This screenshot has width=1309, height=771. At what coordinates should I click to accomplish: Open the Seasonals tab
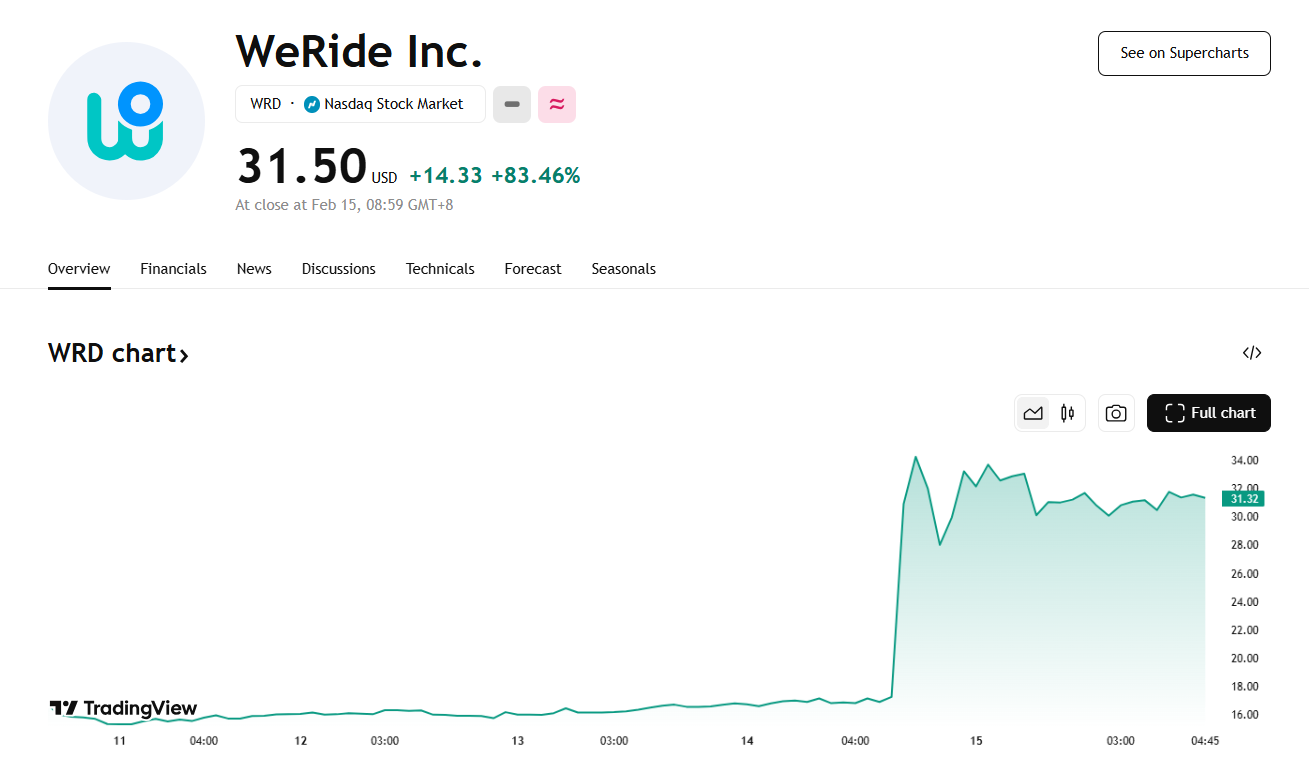click(x=623, y=269)
